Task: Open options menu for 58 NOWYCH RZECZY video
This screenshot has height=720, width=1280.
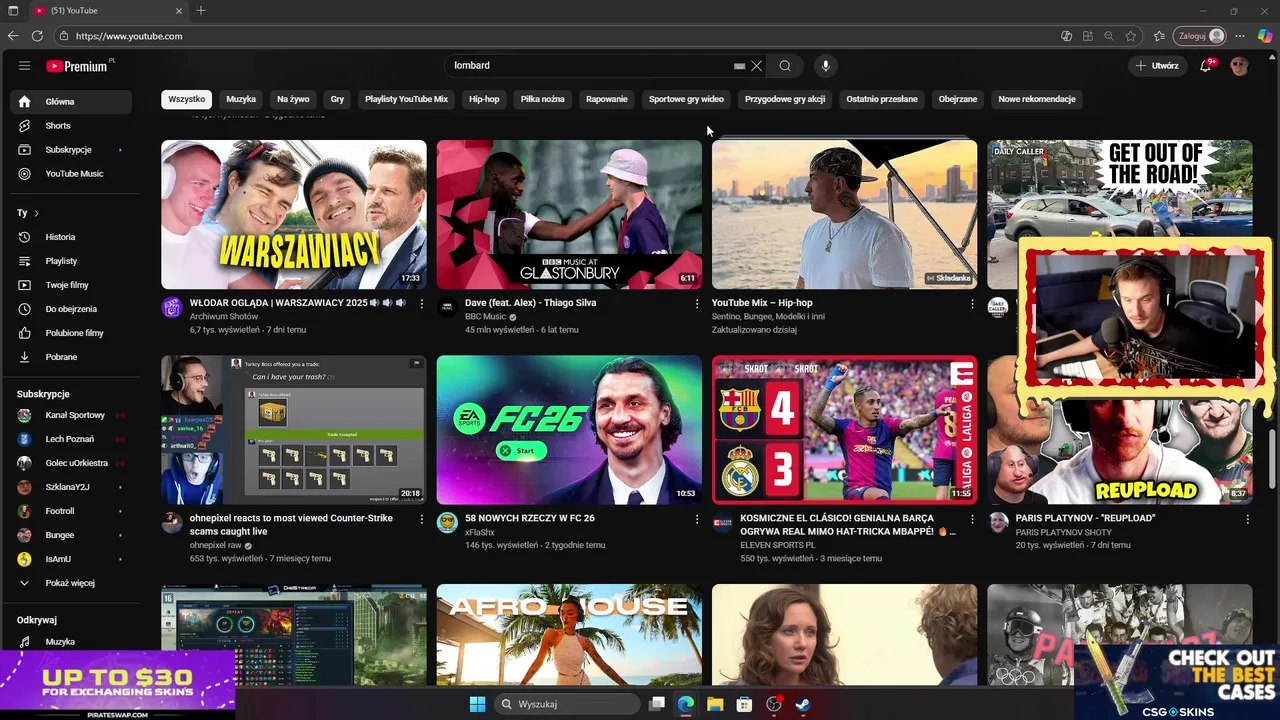Action: click(697, 519)
